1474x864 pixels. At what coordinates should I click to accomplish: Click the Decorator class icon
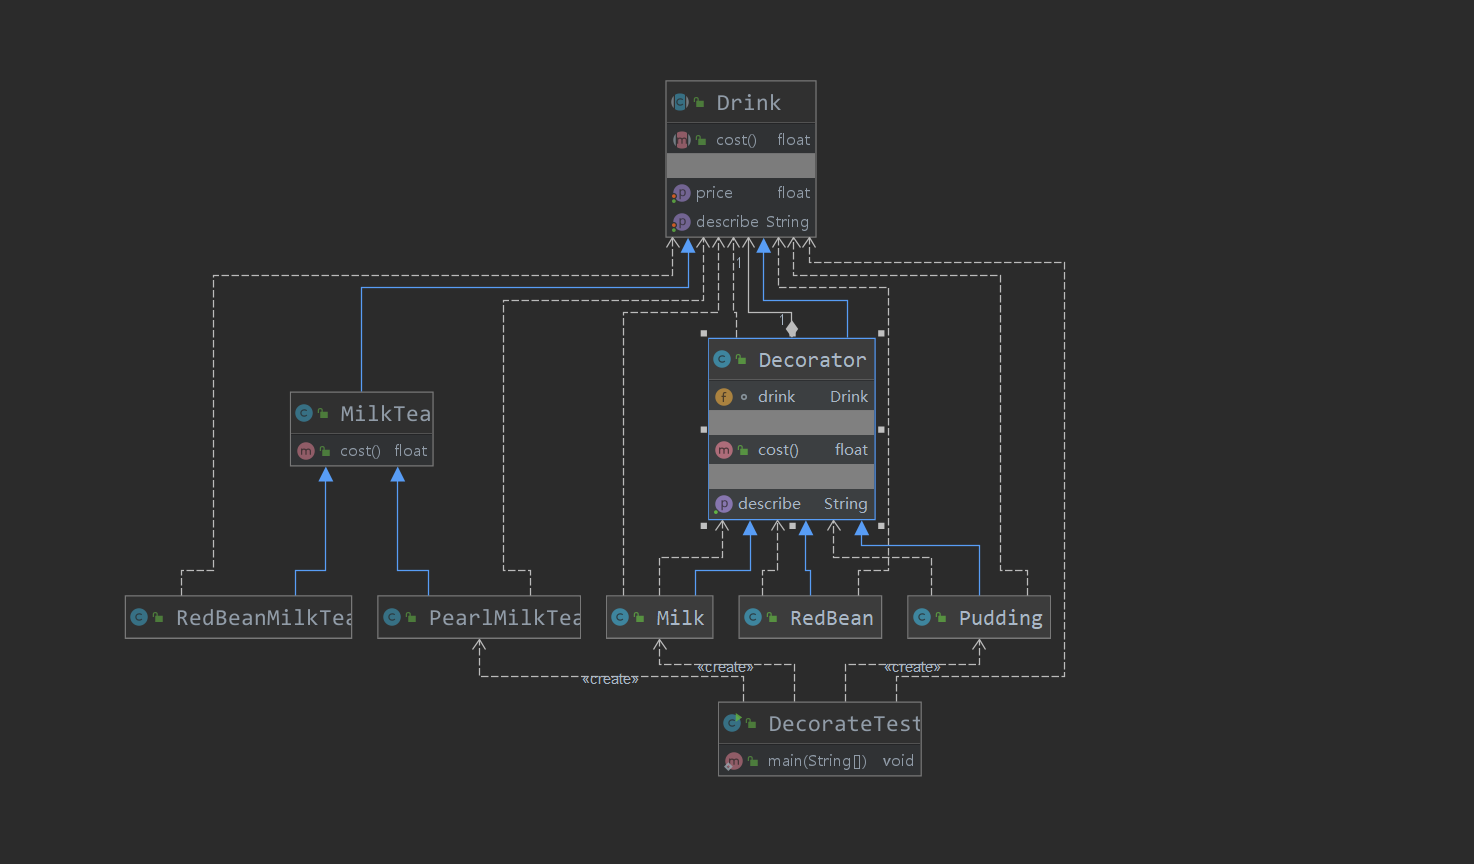point(722,359)
